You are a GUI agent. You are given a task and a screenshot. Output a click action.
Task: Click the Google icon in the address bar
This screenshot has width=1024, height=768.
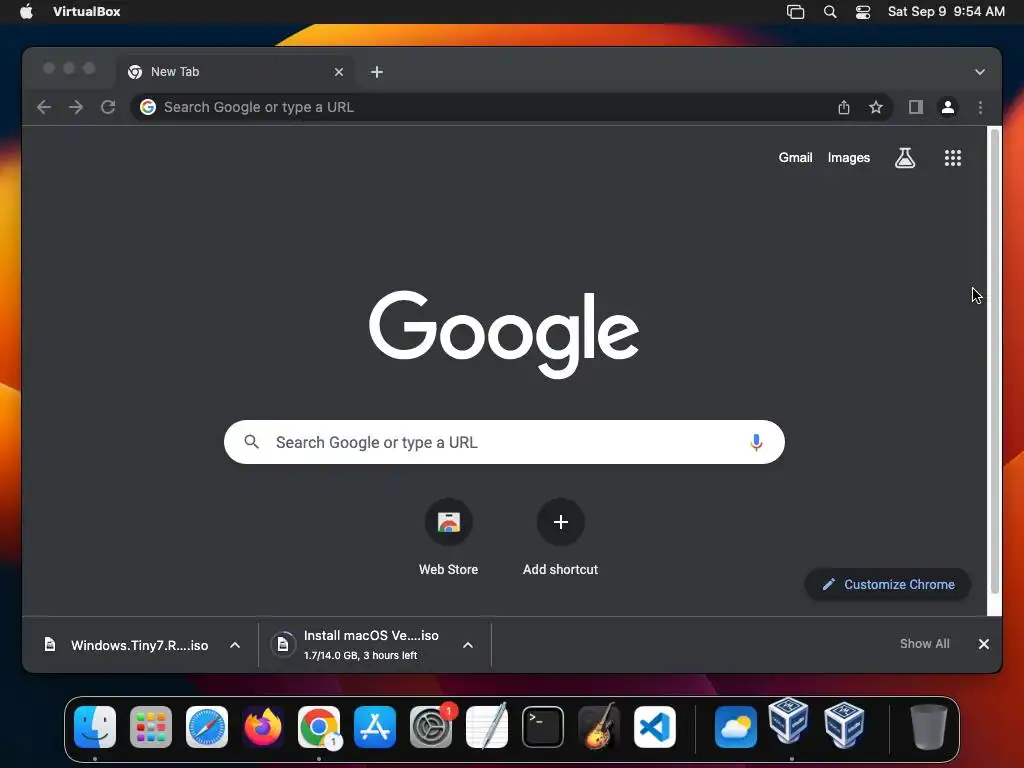point(148,107)
